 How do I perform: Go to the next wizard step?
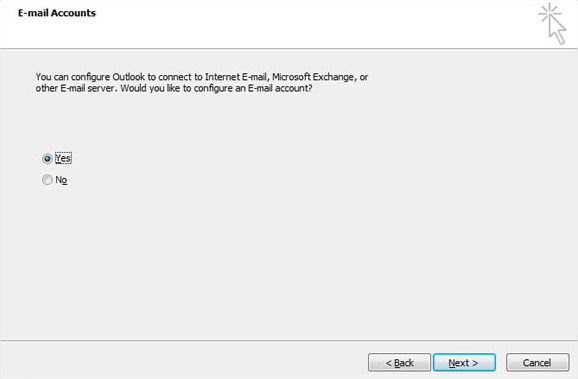click(x=464, y=362)
